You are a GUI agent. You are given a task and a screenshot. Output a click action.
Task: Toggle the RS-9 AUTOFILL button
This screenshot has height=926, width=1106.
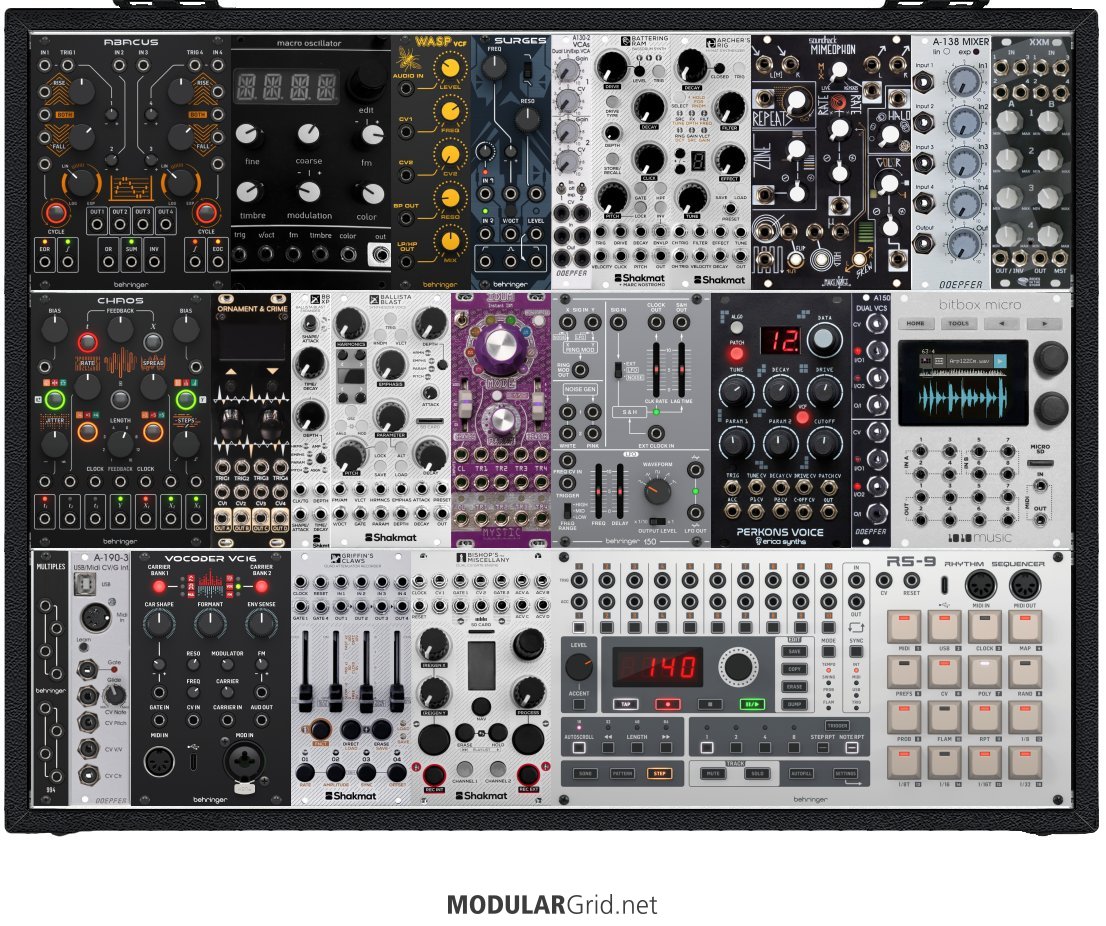click(801, 774)
